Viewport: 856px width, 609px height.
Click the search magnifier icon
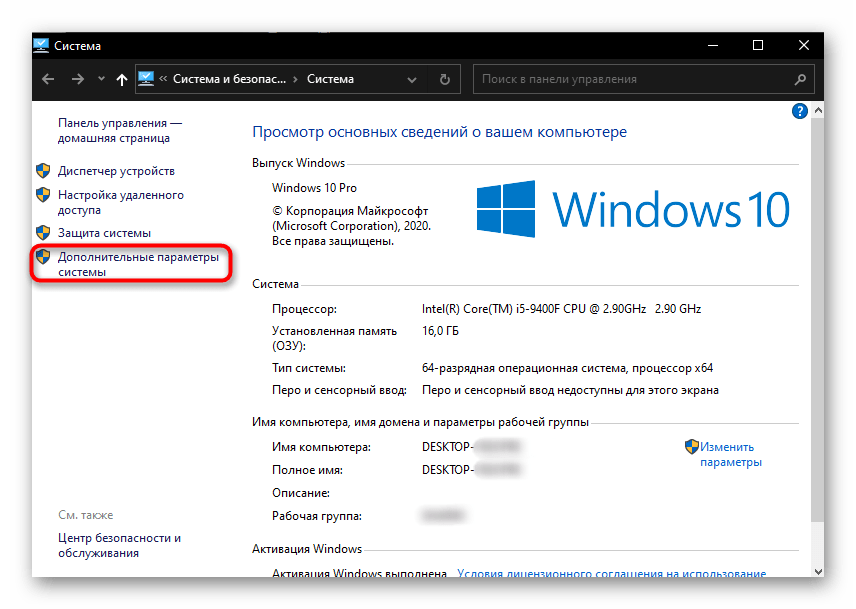800,80
